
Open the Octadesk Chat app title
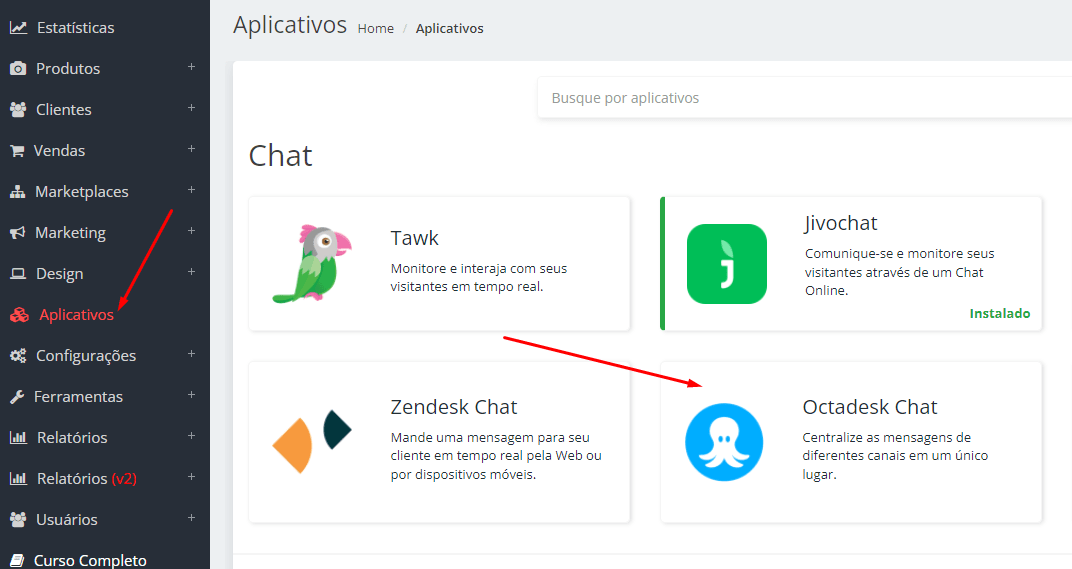(870, 407)
